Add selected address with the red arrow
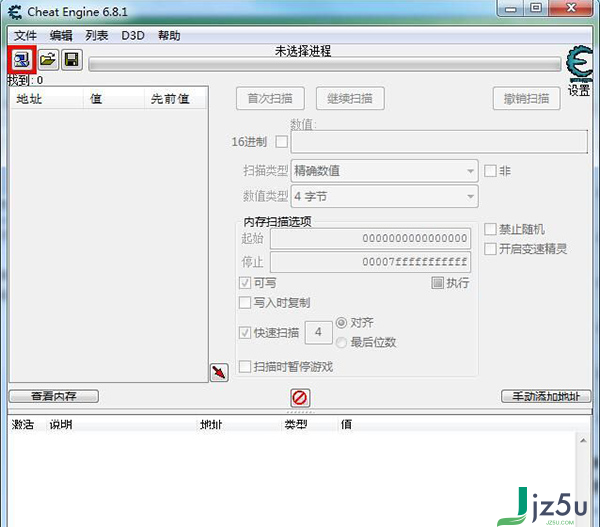600x527 pixels. pos(219,372)
